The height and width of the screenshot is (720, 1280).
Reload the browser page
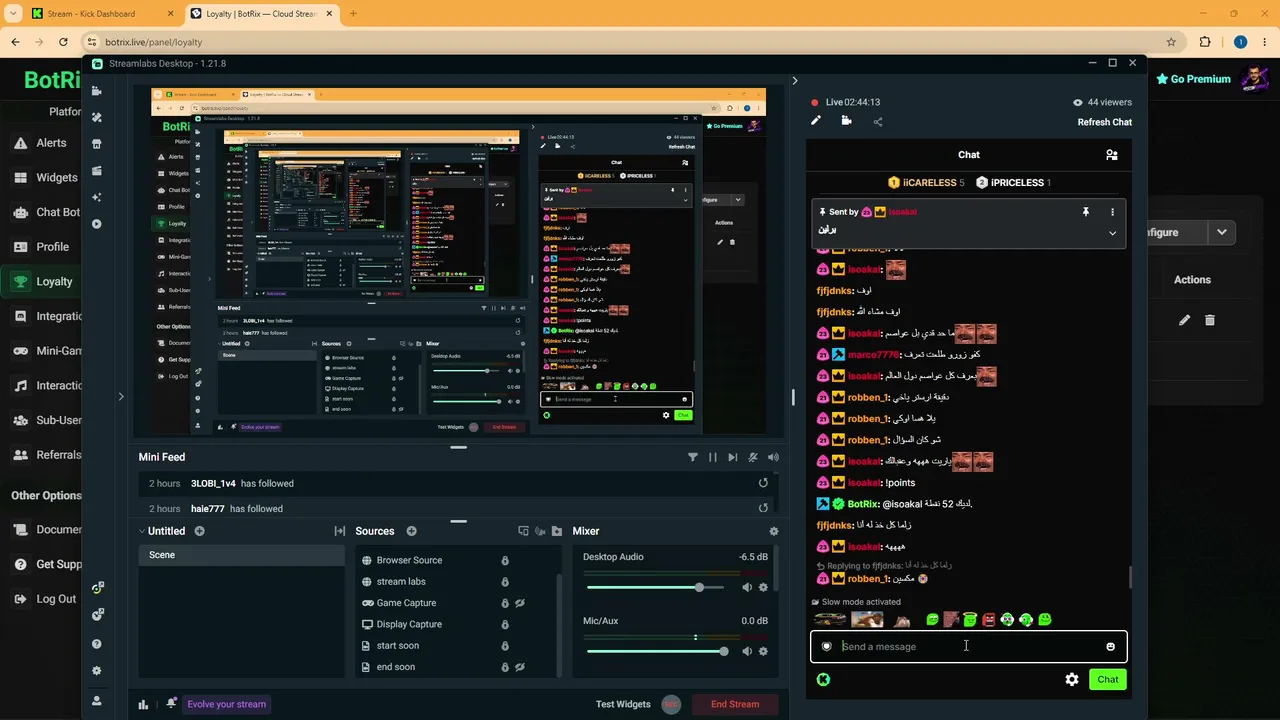63,42
